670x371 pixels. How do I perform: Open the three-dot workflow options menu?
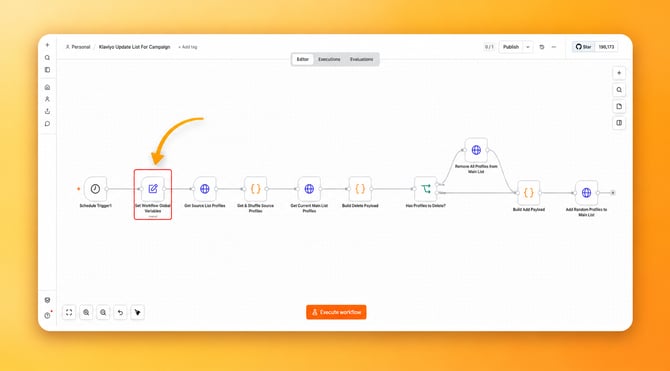click(554, 47)
